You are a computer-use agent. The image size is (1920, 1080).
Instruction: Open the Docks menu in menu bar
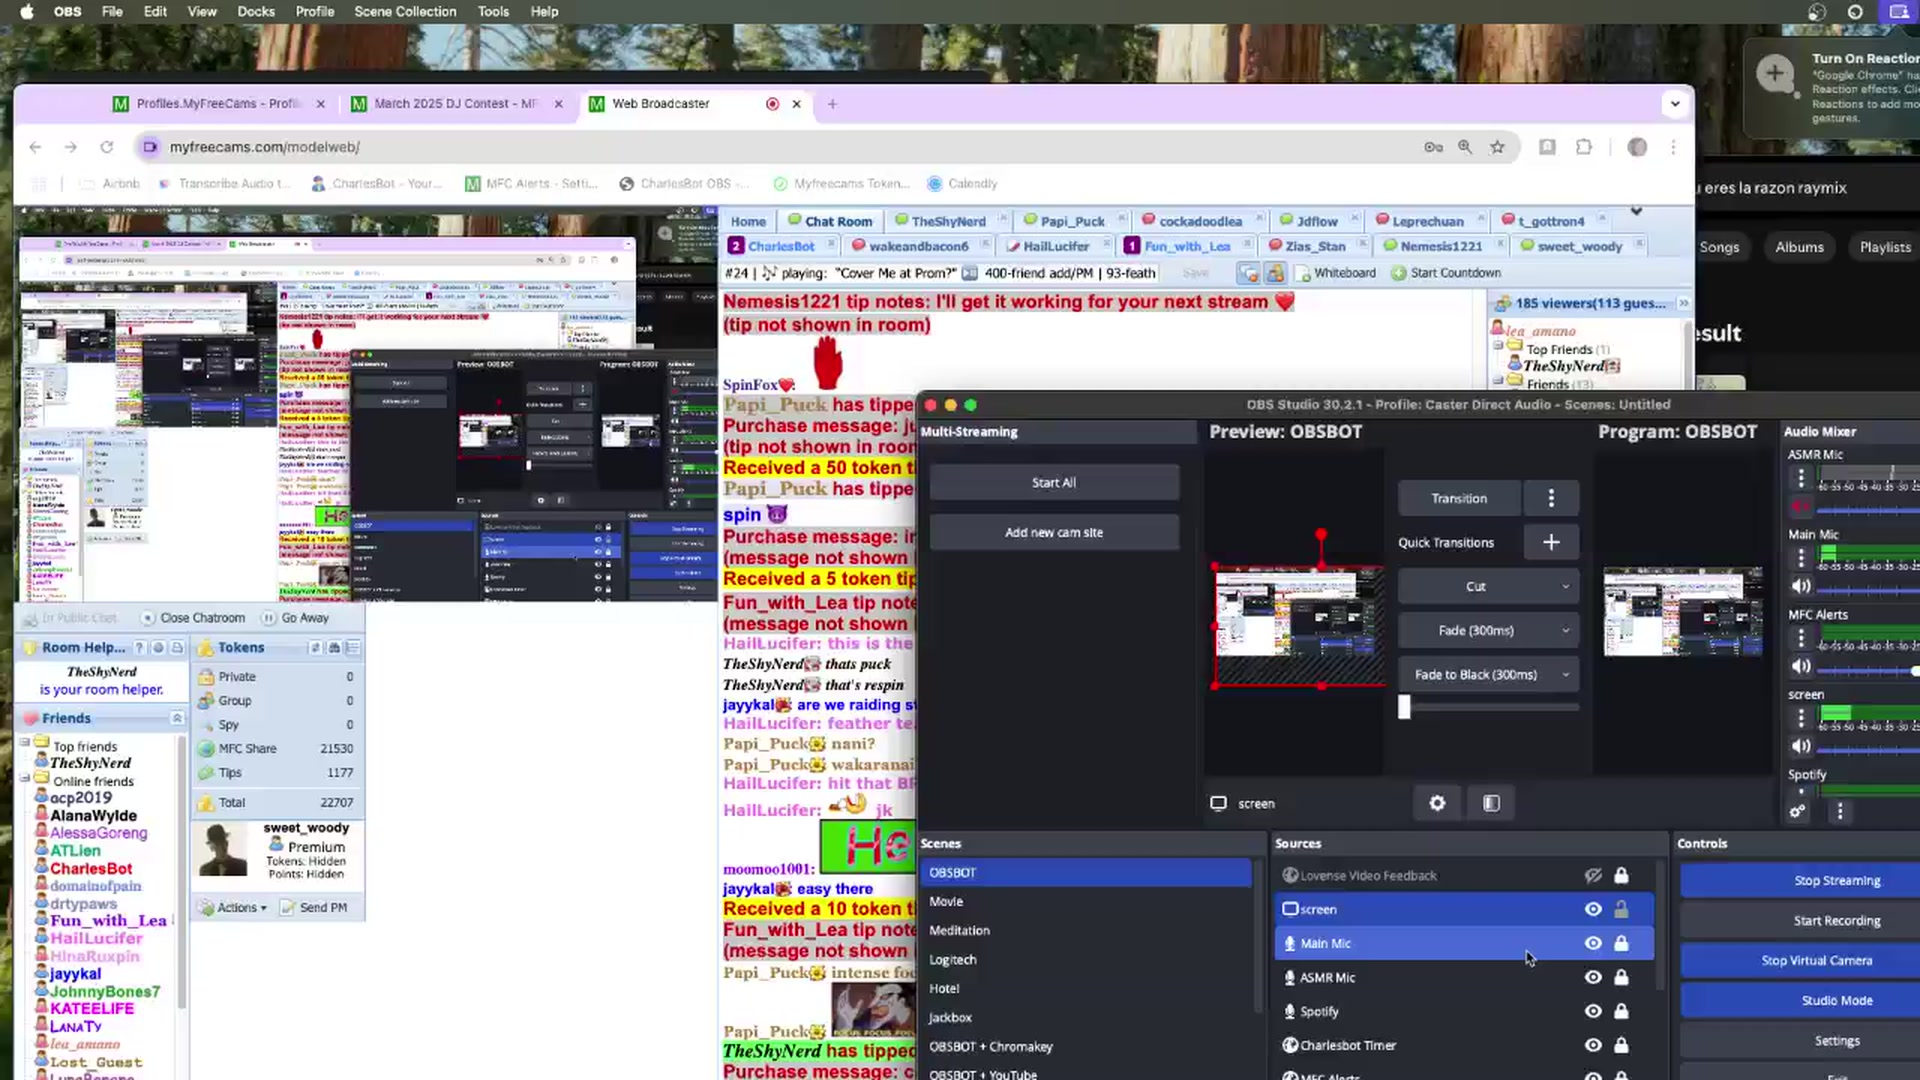click(x=256, y=11)
